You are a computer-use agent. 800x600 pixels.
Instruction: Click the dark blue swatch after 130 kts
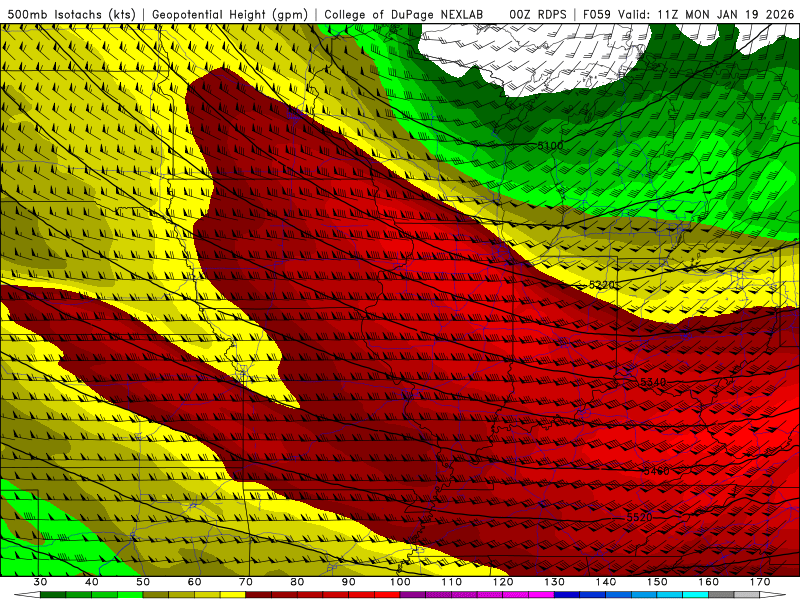[567, 595]
